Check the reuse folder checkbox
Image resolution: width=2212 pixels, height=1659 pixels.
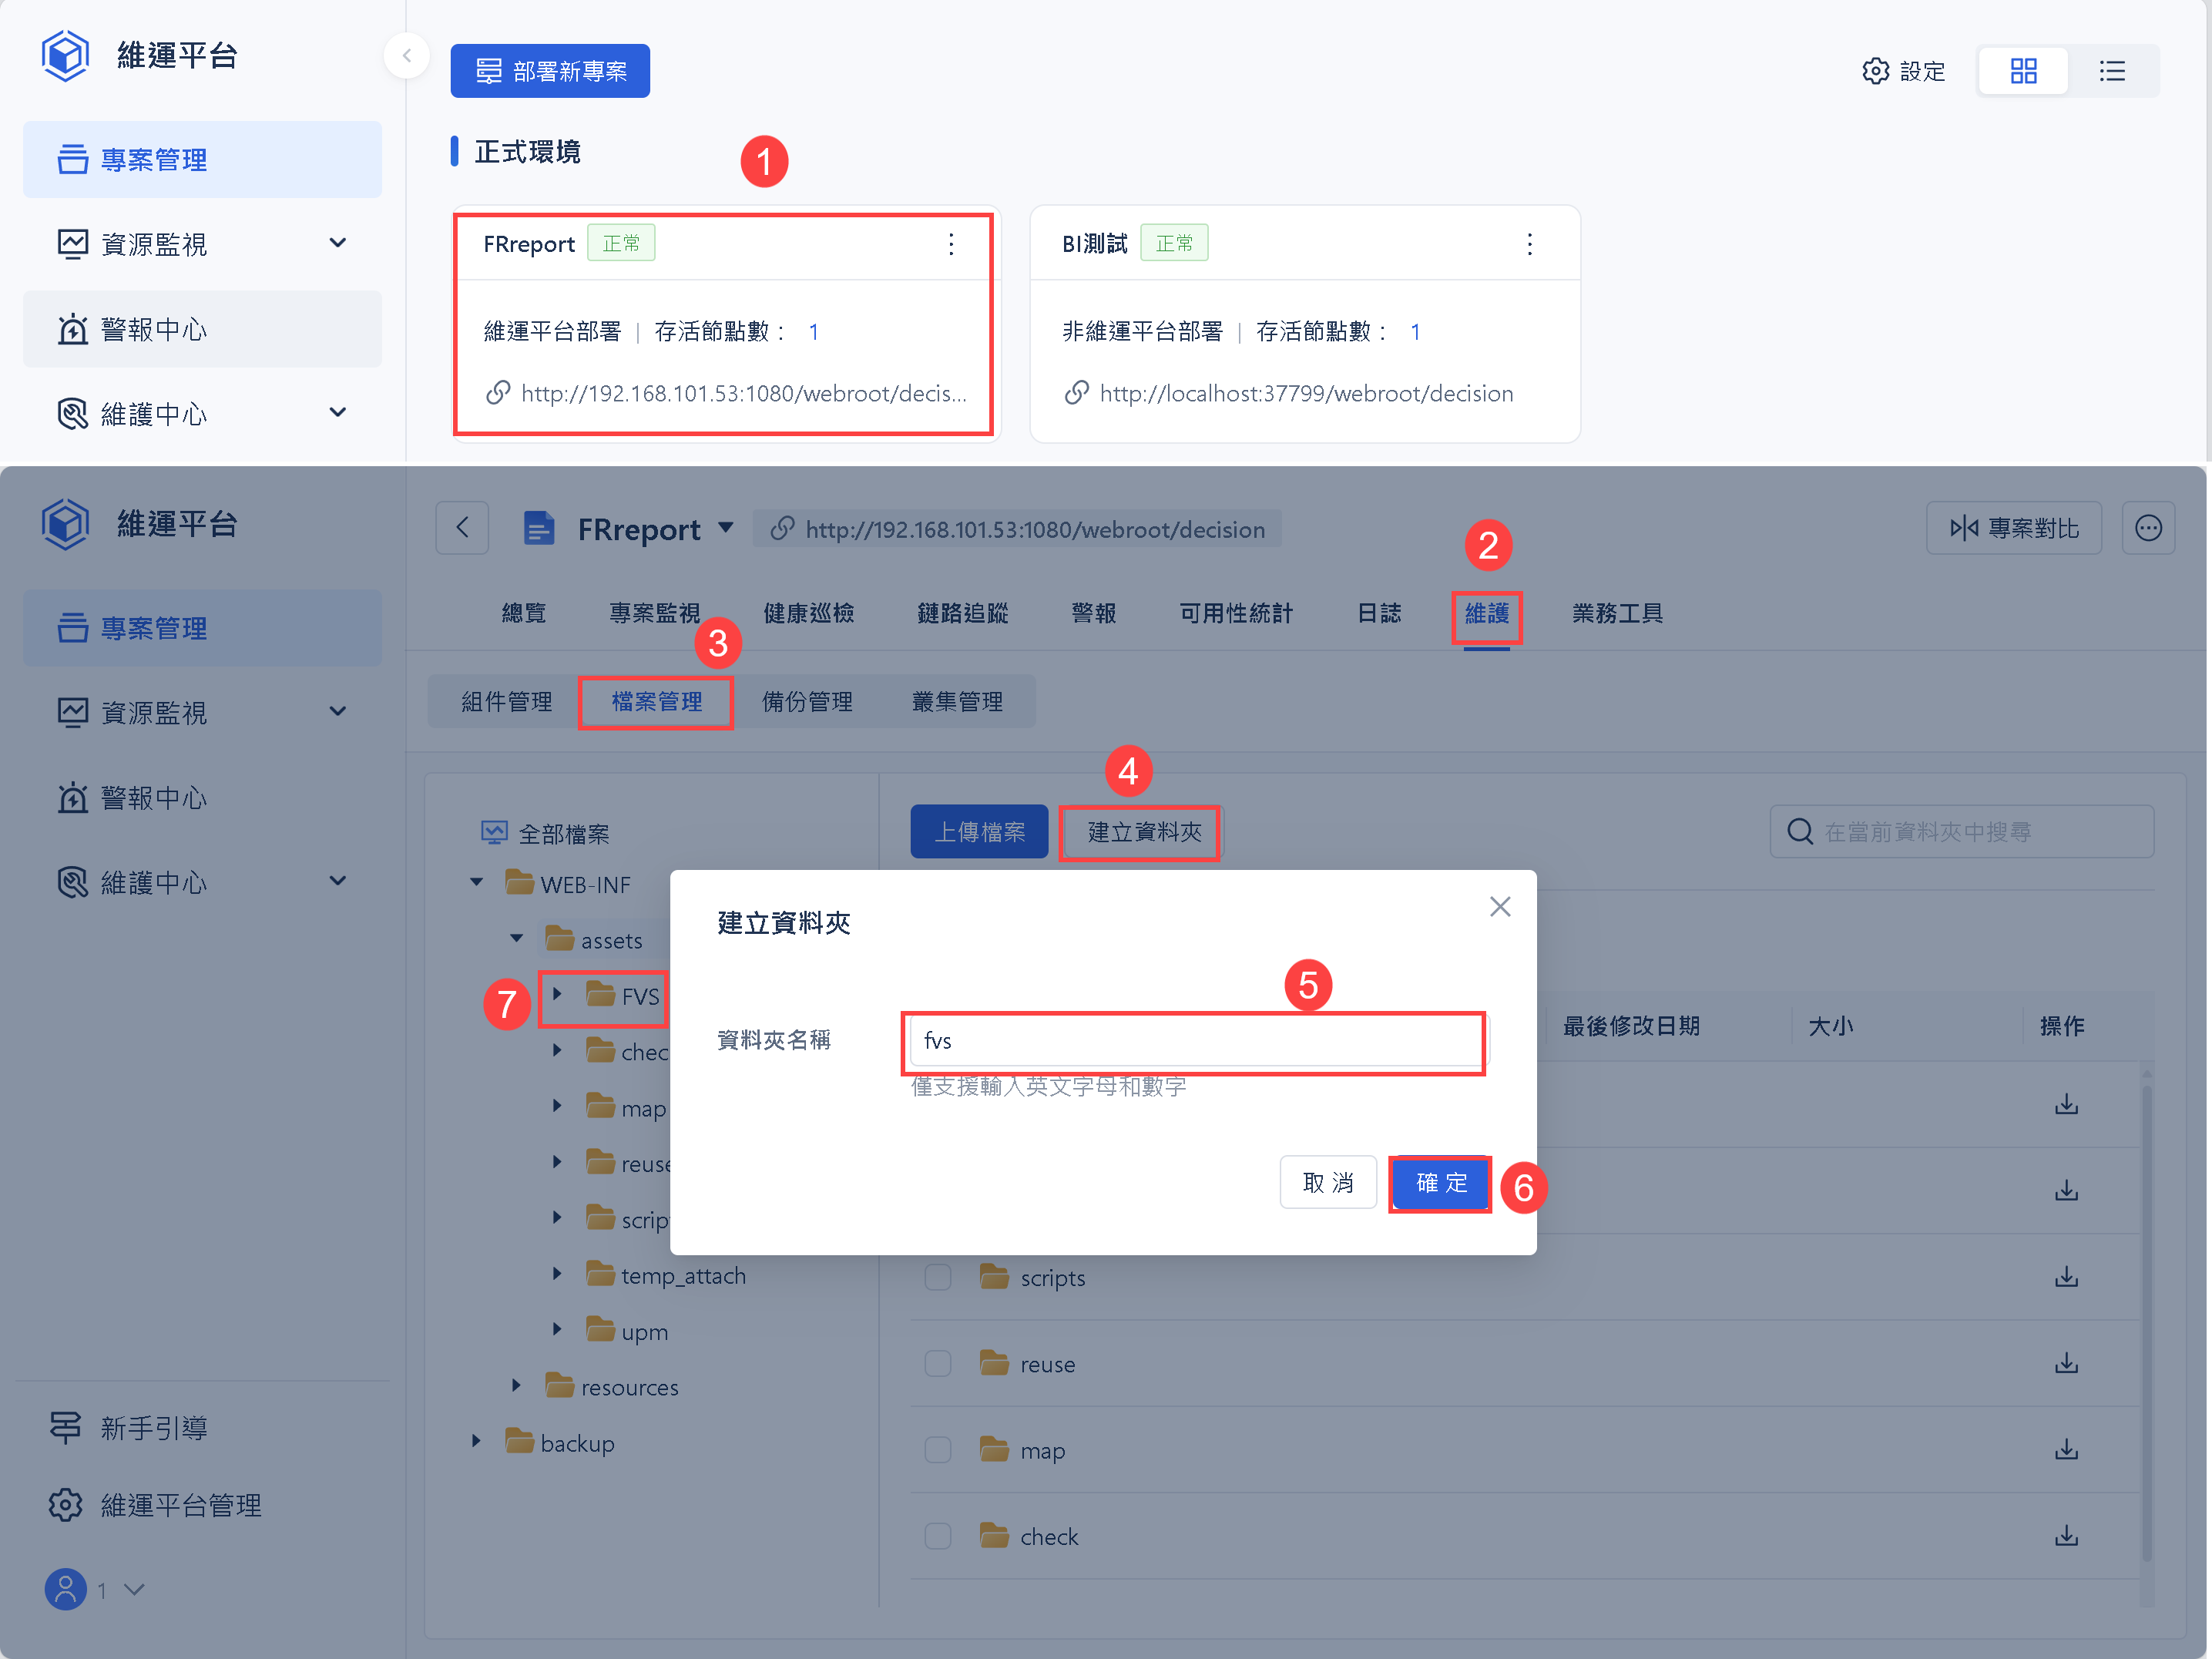pos(937,1363)
